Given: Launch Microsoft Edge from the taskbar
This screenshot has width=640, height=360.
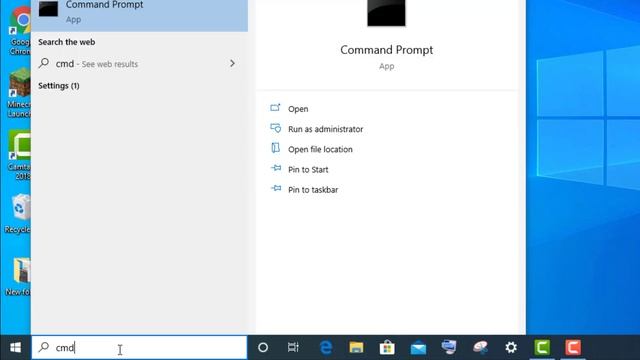Looking at the screenshot, I should point(326,347).
